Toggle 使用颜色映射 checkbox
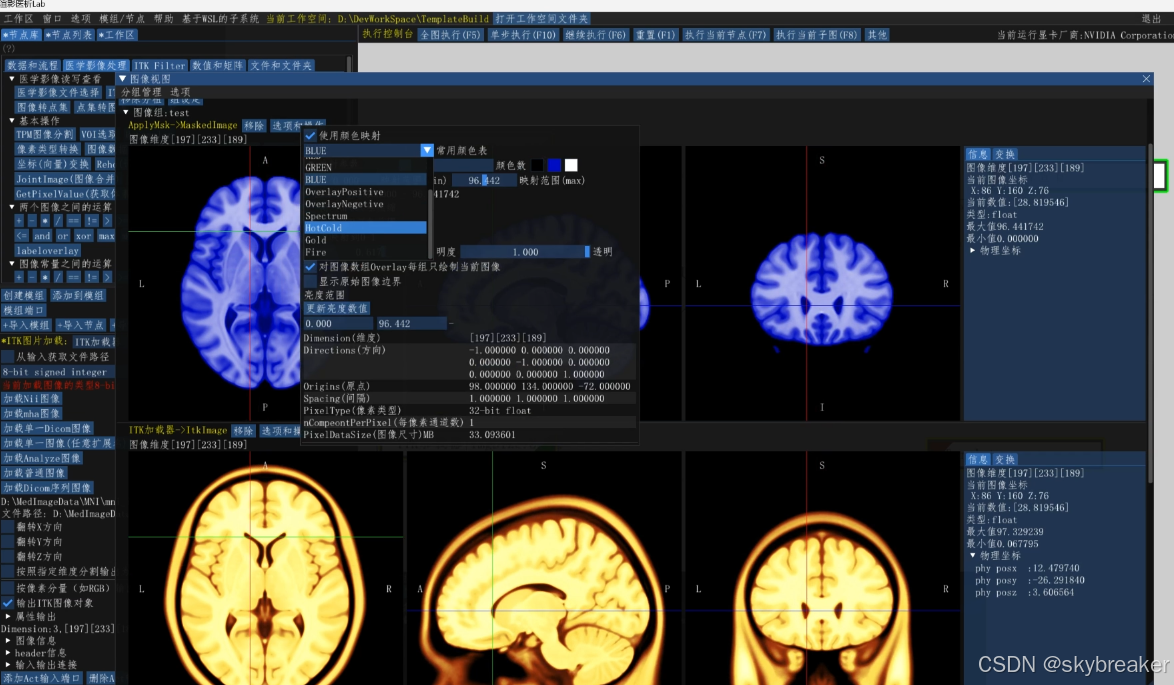Screen dimensions: 1174x685 coord(310,136)
